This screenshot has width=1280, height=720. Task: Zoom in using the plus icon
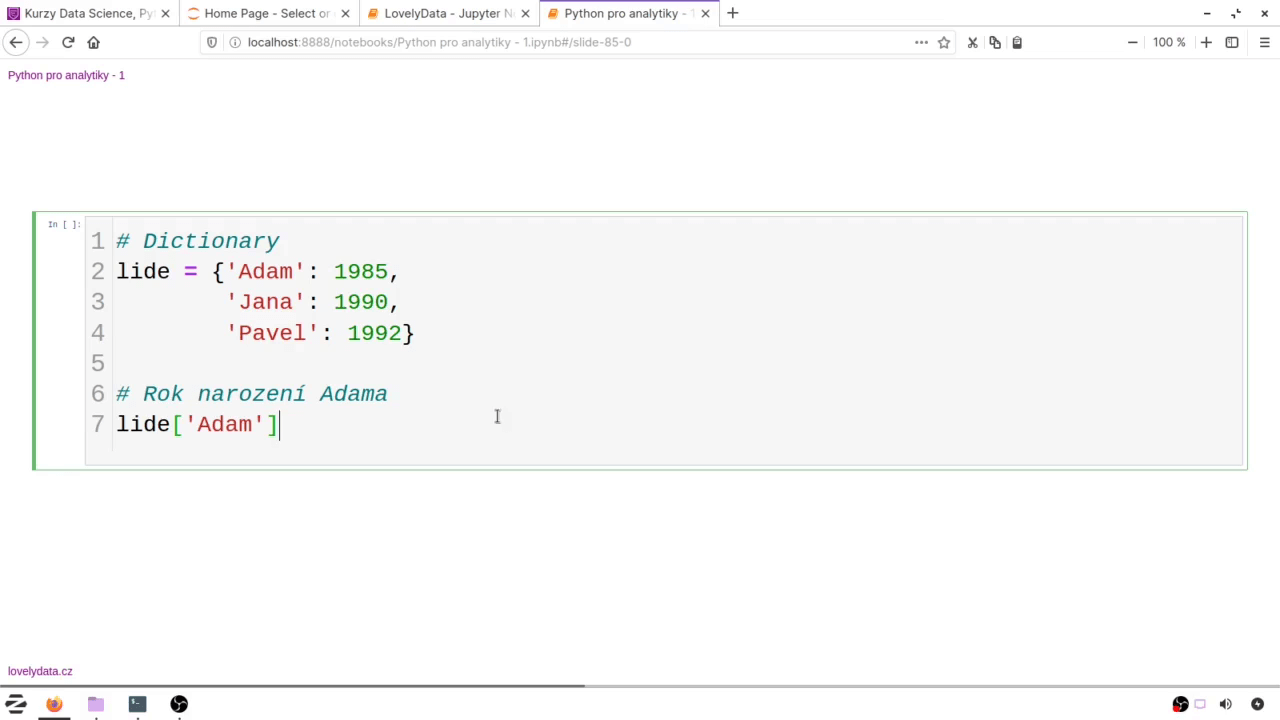tap(1206, 42)
